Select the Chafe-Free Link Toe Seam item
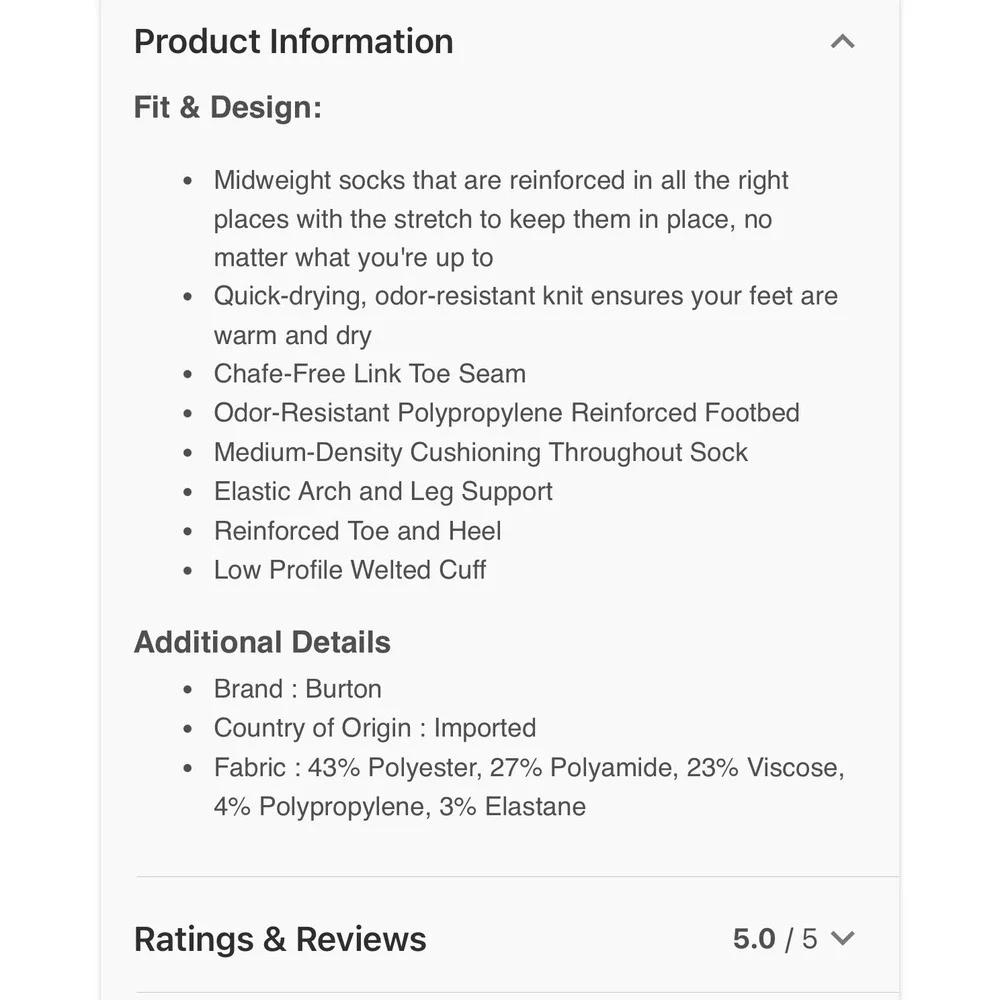This screenshot has height=1000, width=1000. point(370,374)
